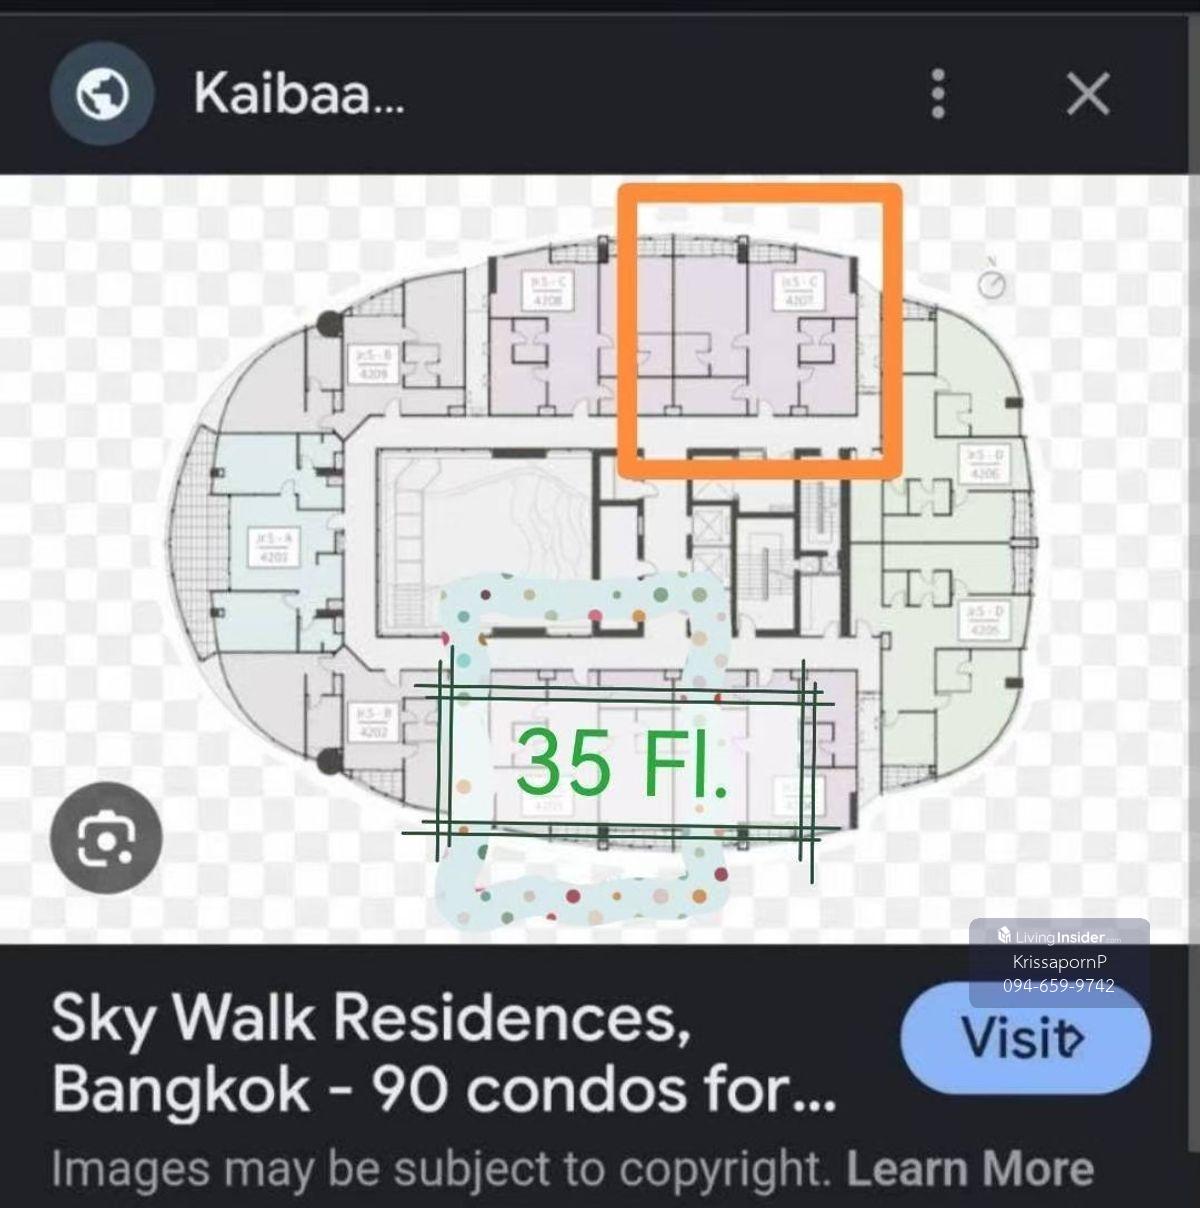1200x1208 pixels.
Task: Launch Google Lens search icon
Action: [106, 838]
